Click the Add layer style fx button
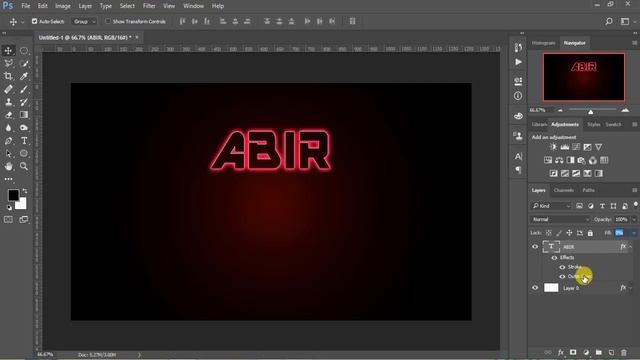Viewport: 640px width, 360px height. pos(561,352)
